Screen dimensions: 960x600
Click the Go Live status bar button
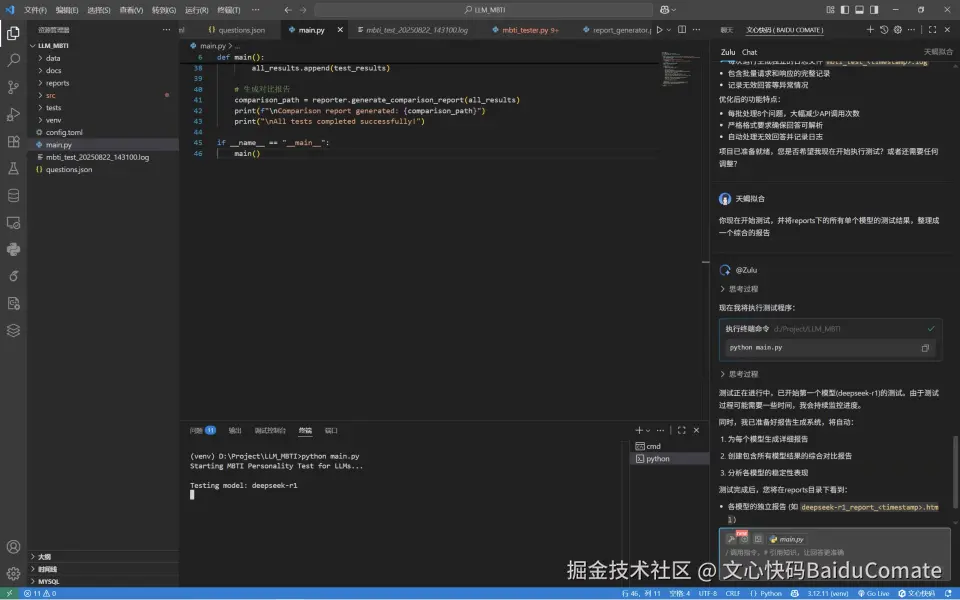tap(873, 593)
